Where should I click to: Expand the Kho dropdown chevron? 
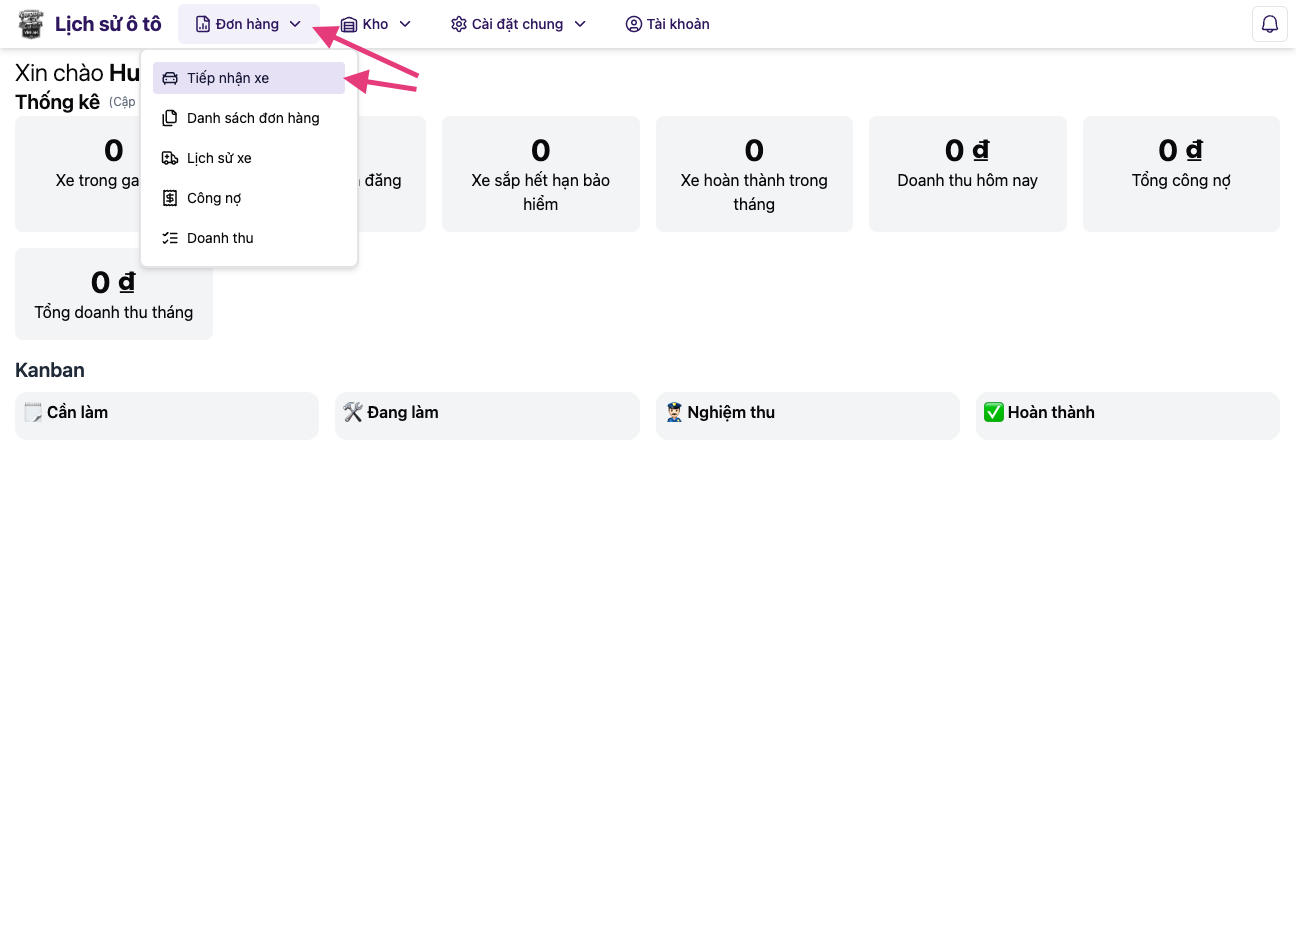point(405,24)
